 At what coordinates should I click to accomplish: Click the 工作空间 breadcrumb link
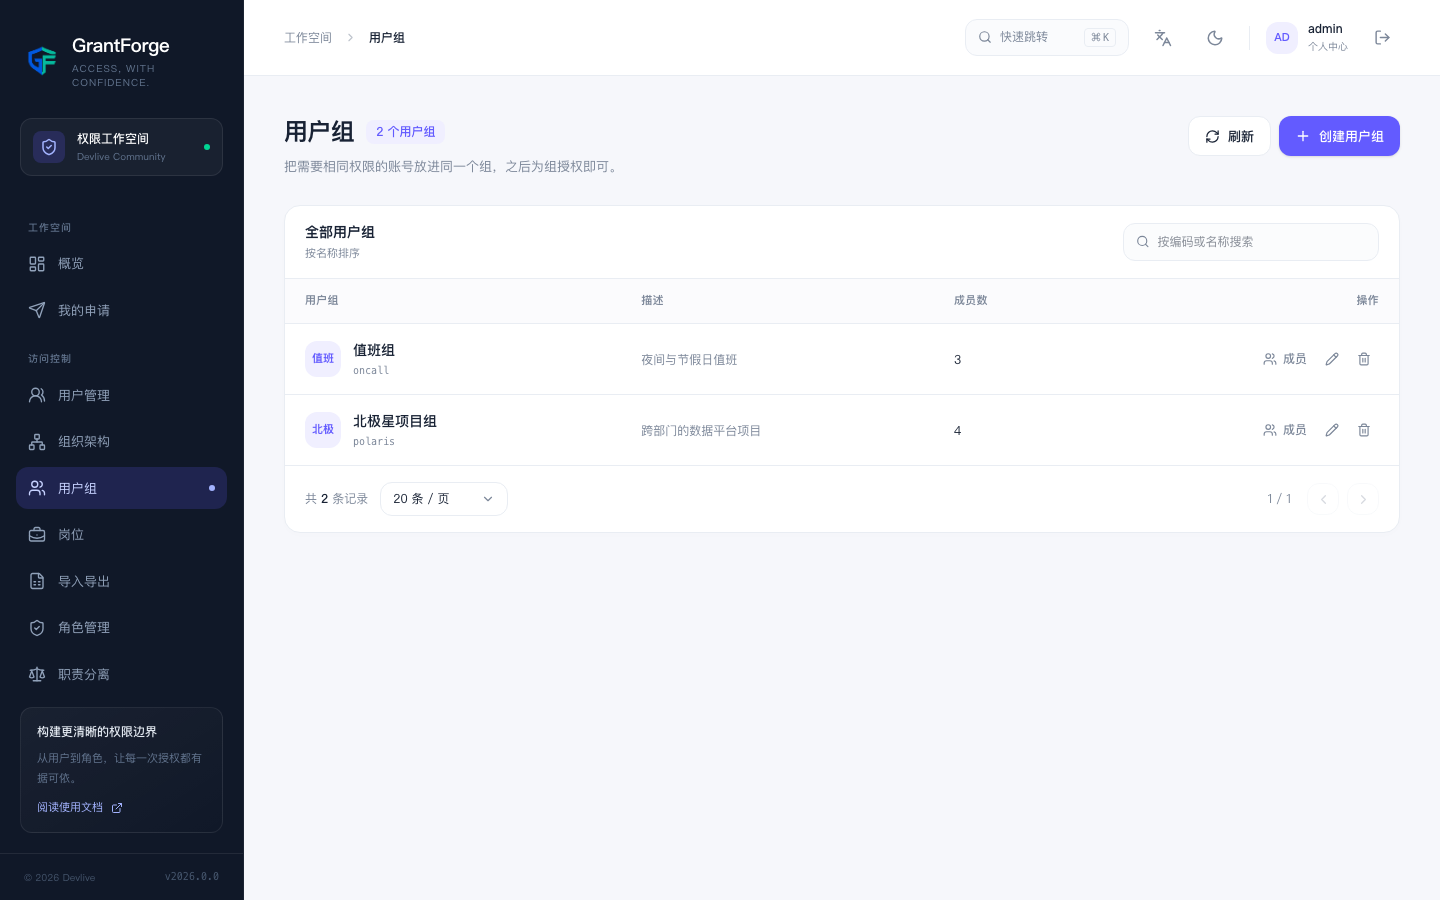coord(308,38)
